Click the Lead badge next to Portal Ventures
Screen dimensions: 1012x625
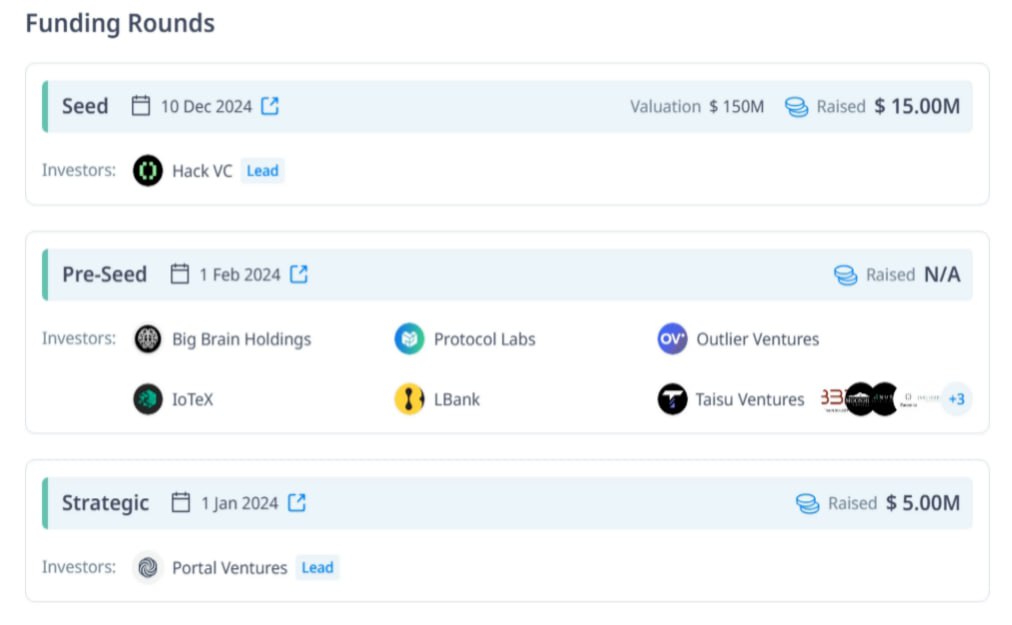pyautogui.click(x=318, y=568)
